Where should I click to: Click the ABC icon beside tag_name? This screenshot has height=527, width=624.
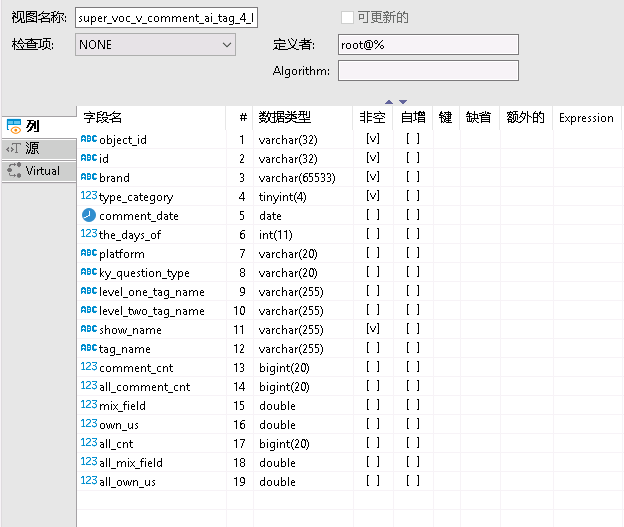tap(88, 348)
